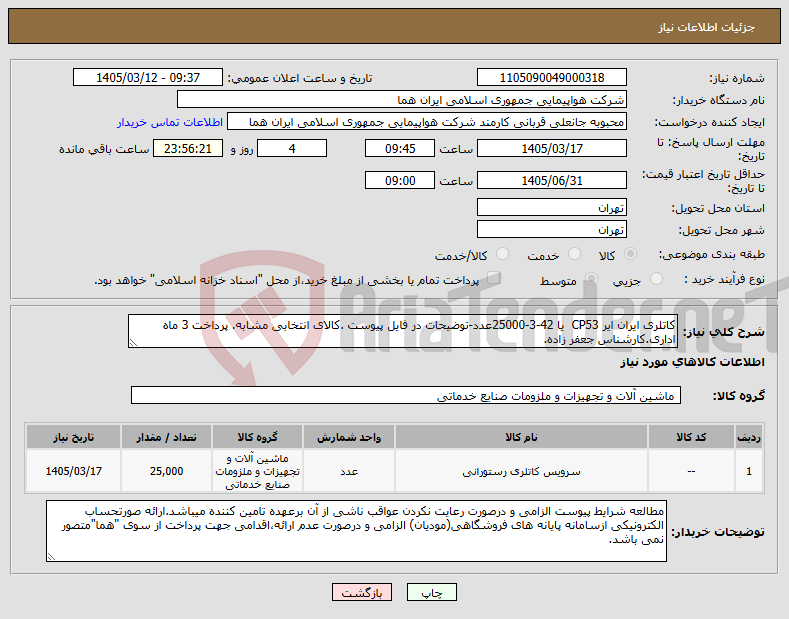This screenshot has height=619, width=789.
Task: Select the خدمت radio button
Action: [x=574, y=254]
